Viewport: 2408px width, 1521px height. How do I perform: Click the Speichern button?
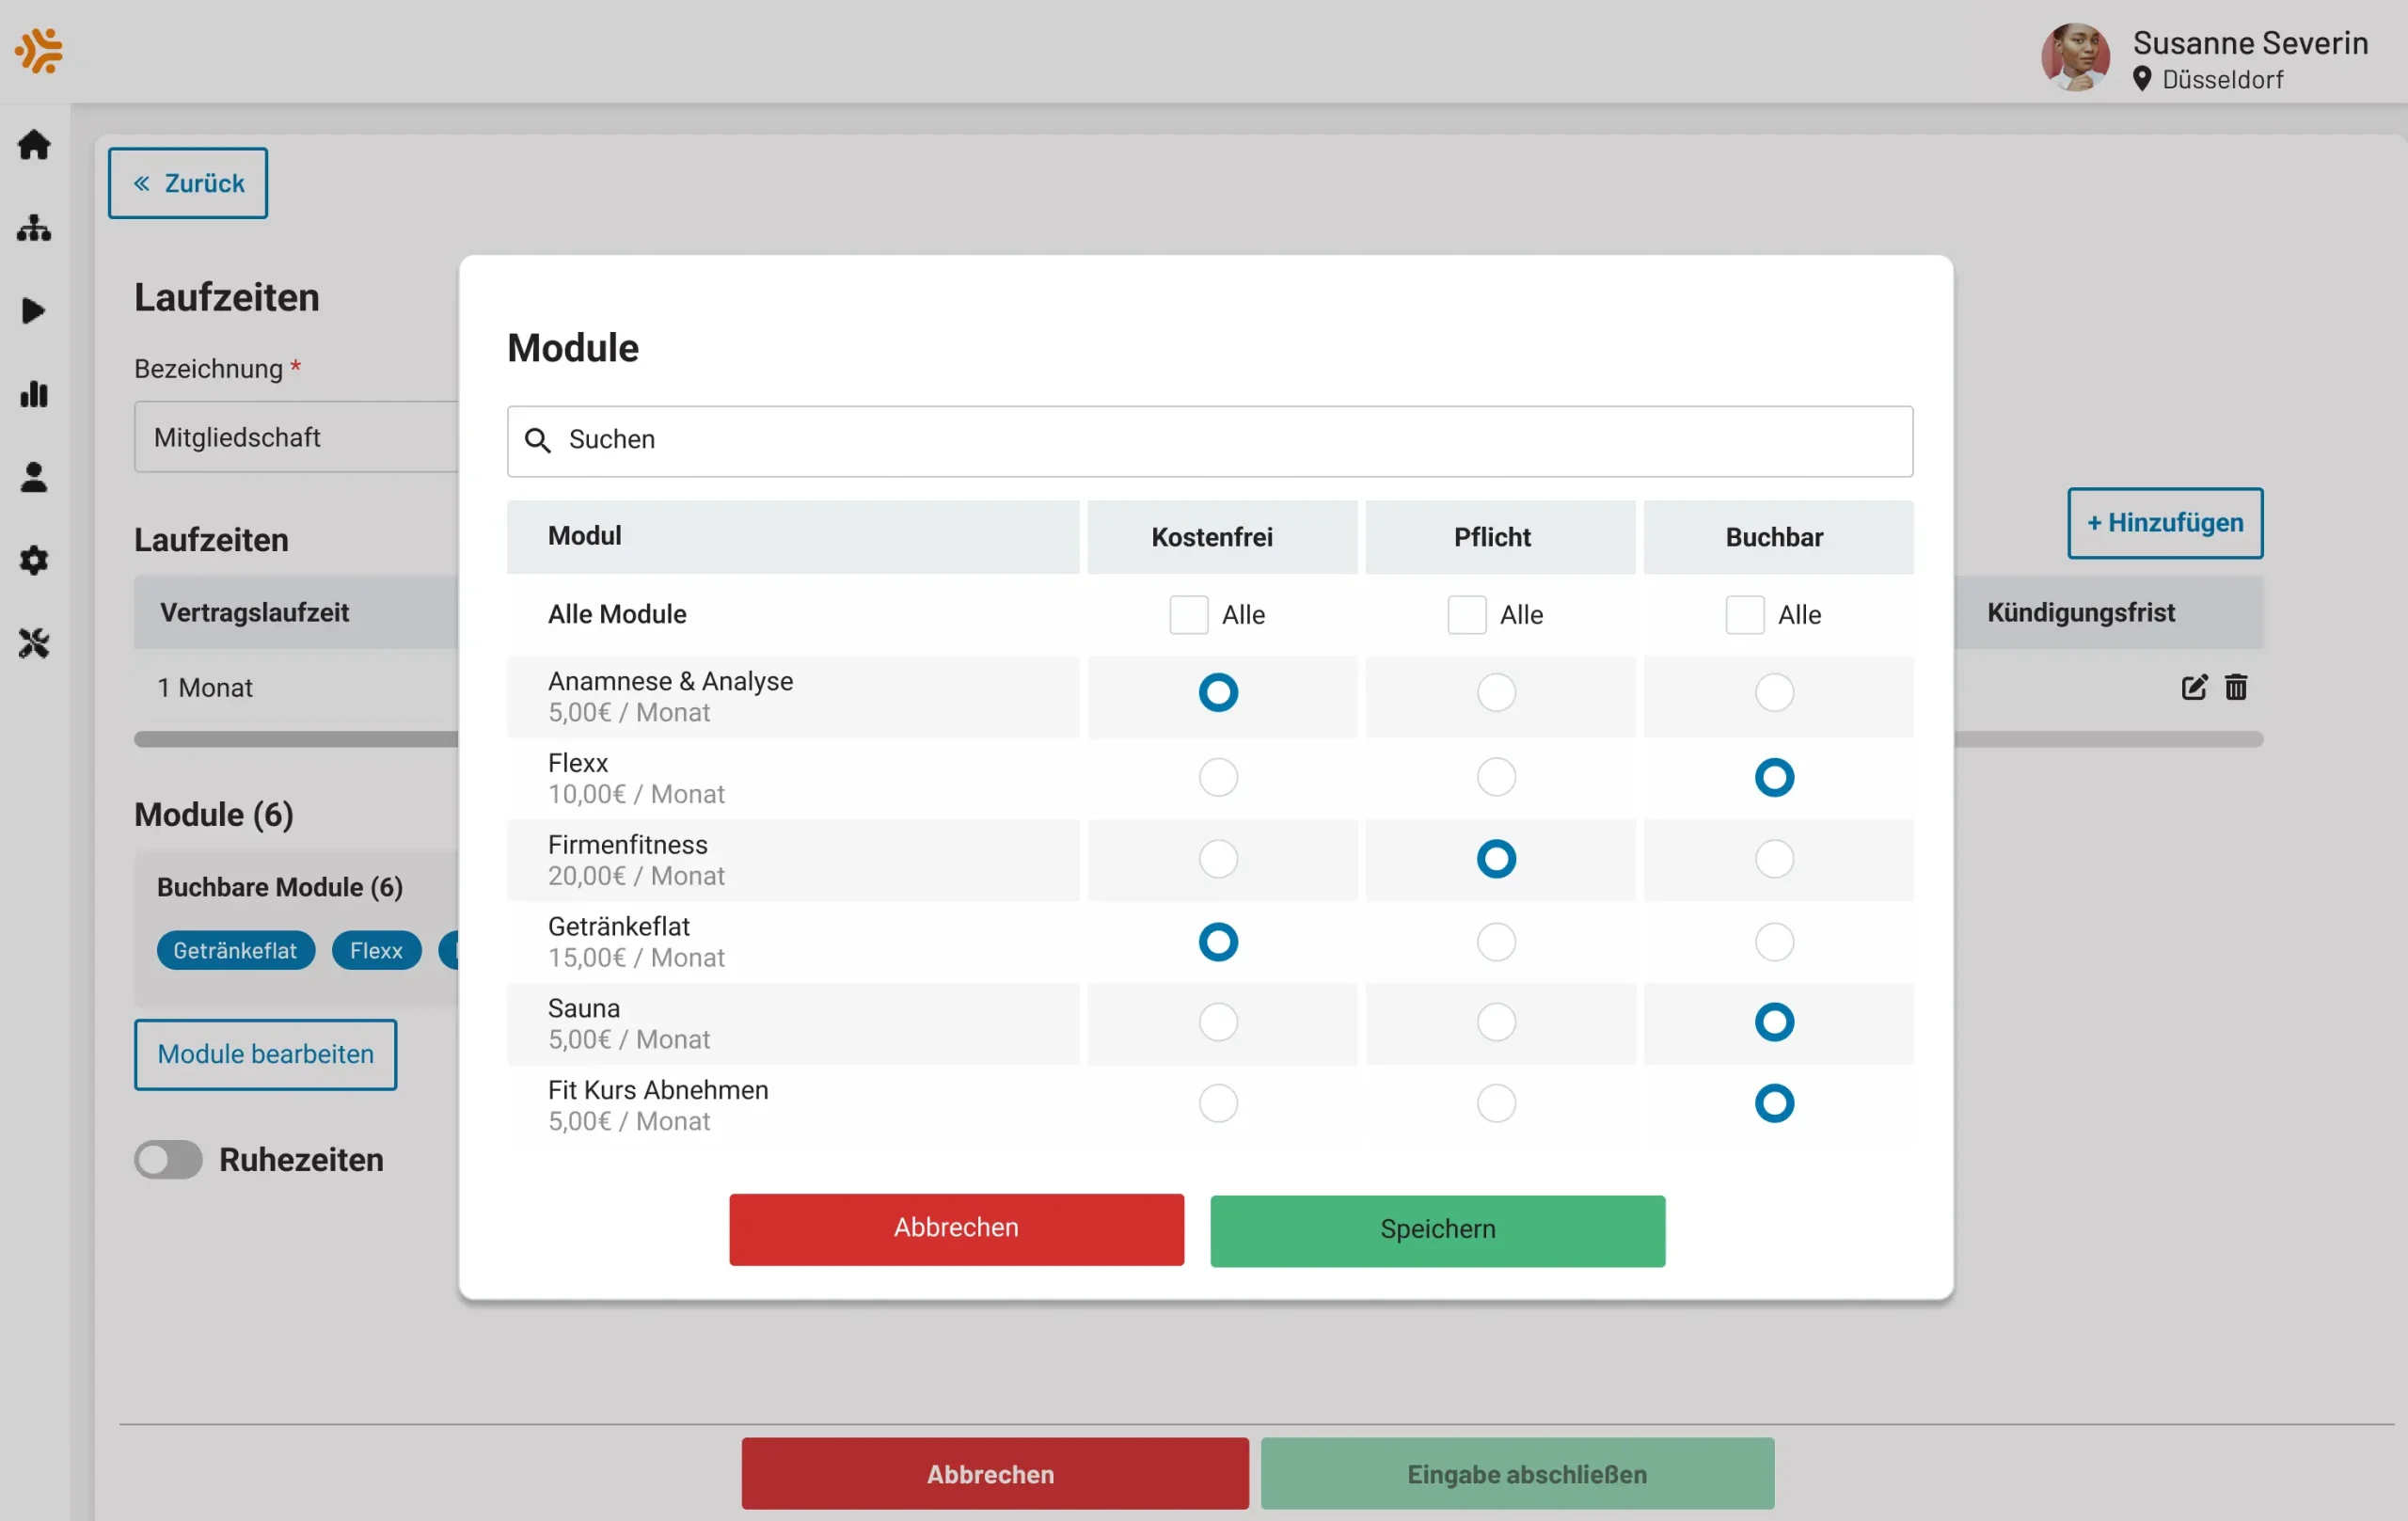click(1437, 1230)
